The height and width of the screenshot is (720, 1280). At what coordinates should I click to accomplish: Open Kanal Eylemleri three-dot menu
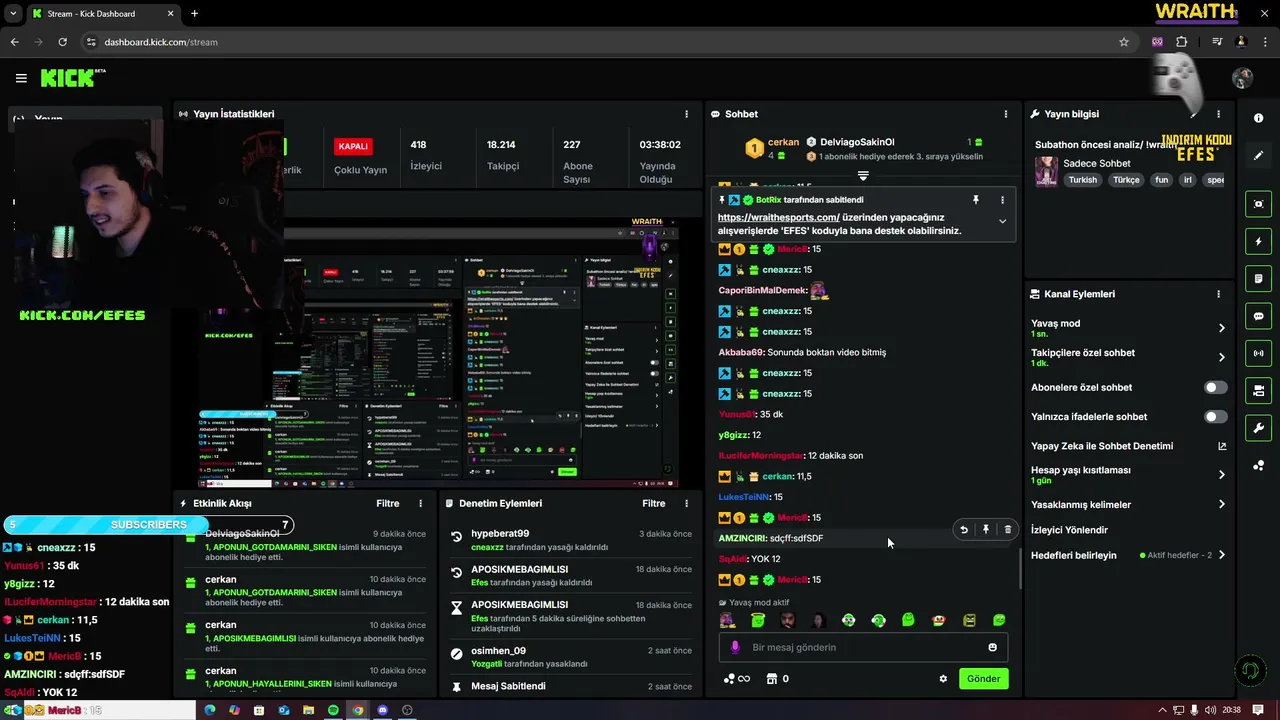pyautogui.click(x=1218, y=294)
